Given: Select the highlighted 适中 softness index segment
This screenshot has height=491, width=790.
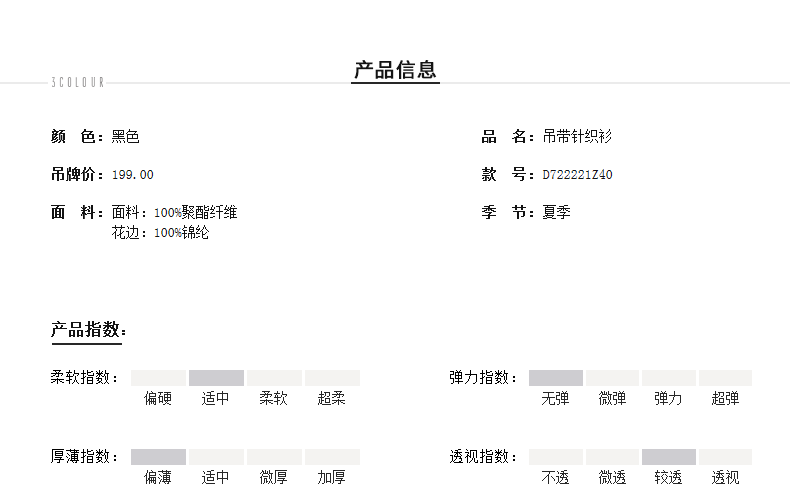Looking at the screenshot, I should click(216, 378).
